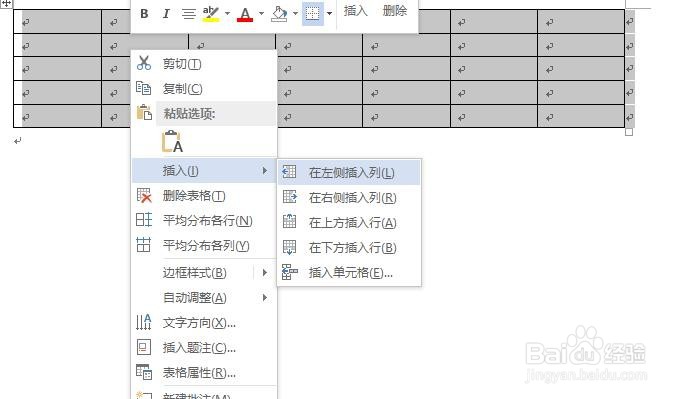Expand the arrow next to 边框样式(B)
This screenshot has height=399, width=685.
coord(265,273)
